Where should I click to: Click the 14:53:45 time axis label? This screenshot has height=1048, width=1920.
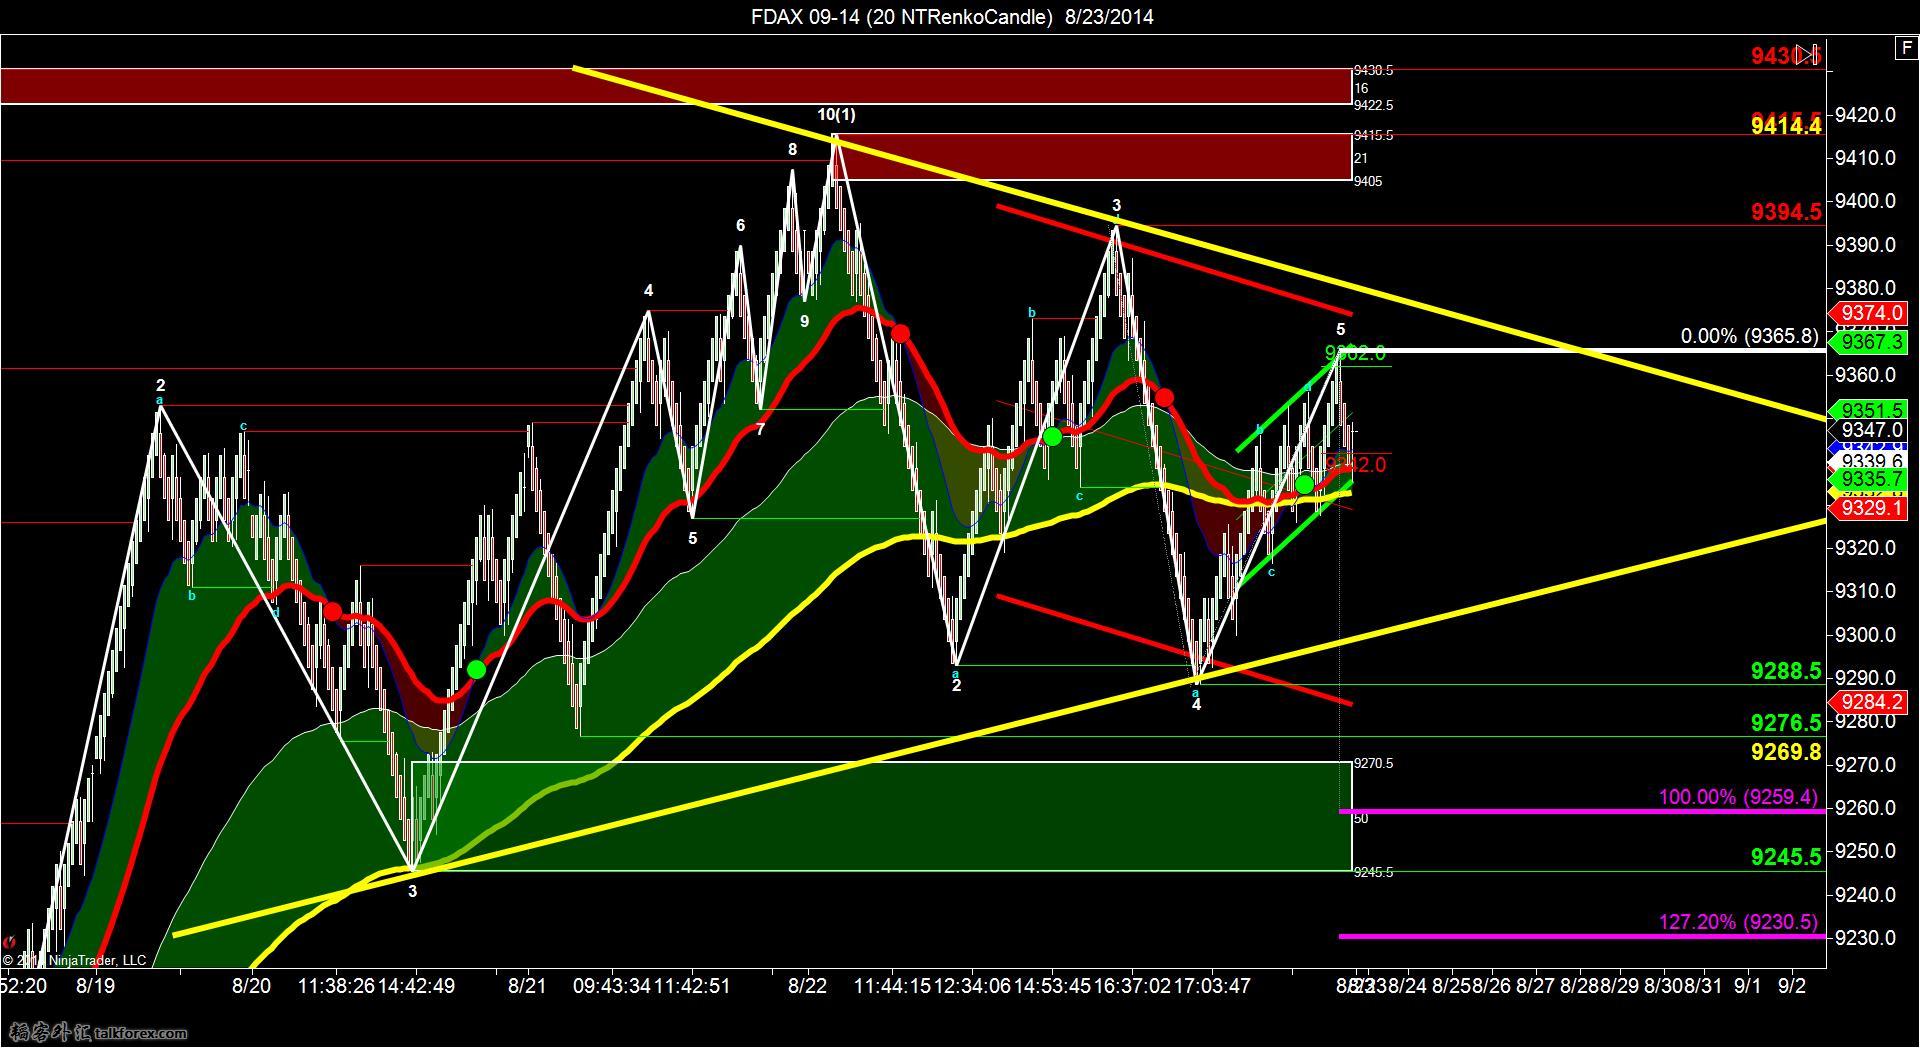(x=1052, y=986)
